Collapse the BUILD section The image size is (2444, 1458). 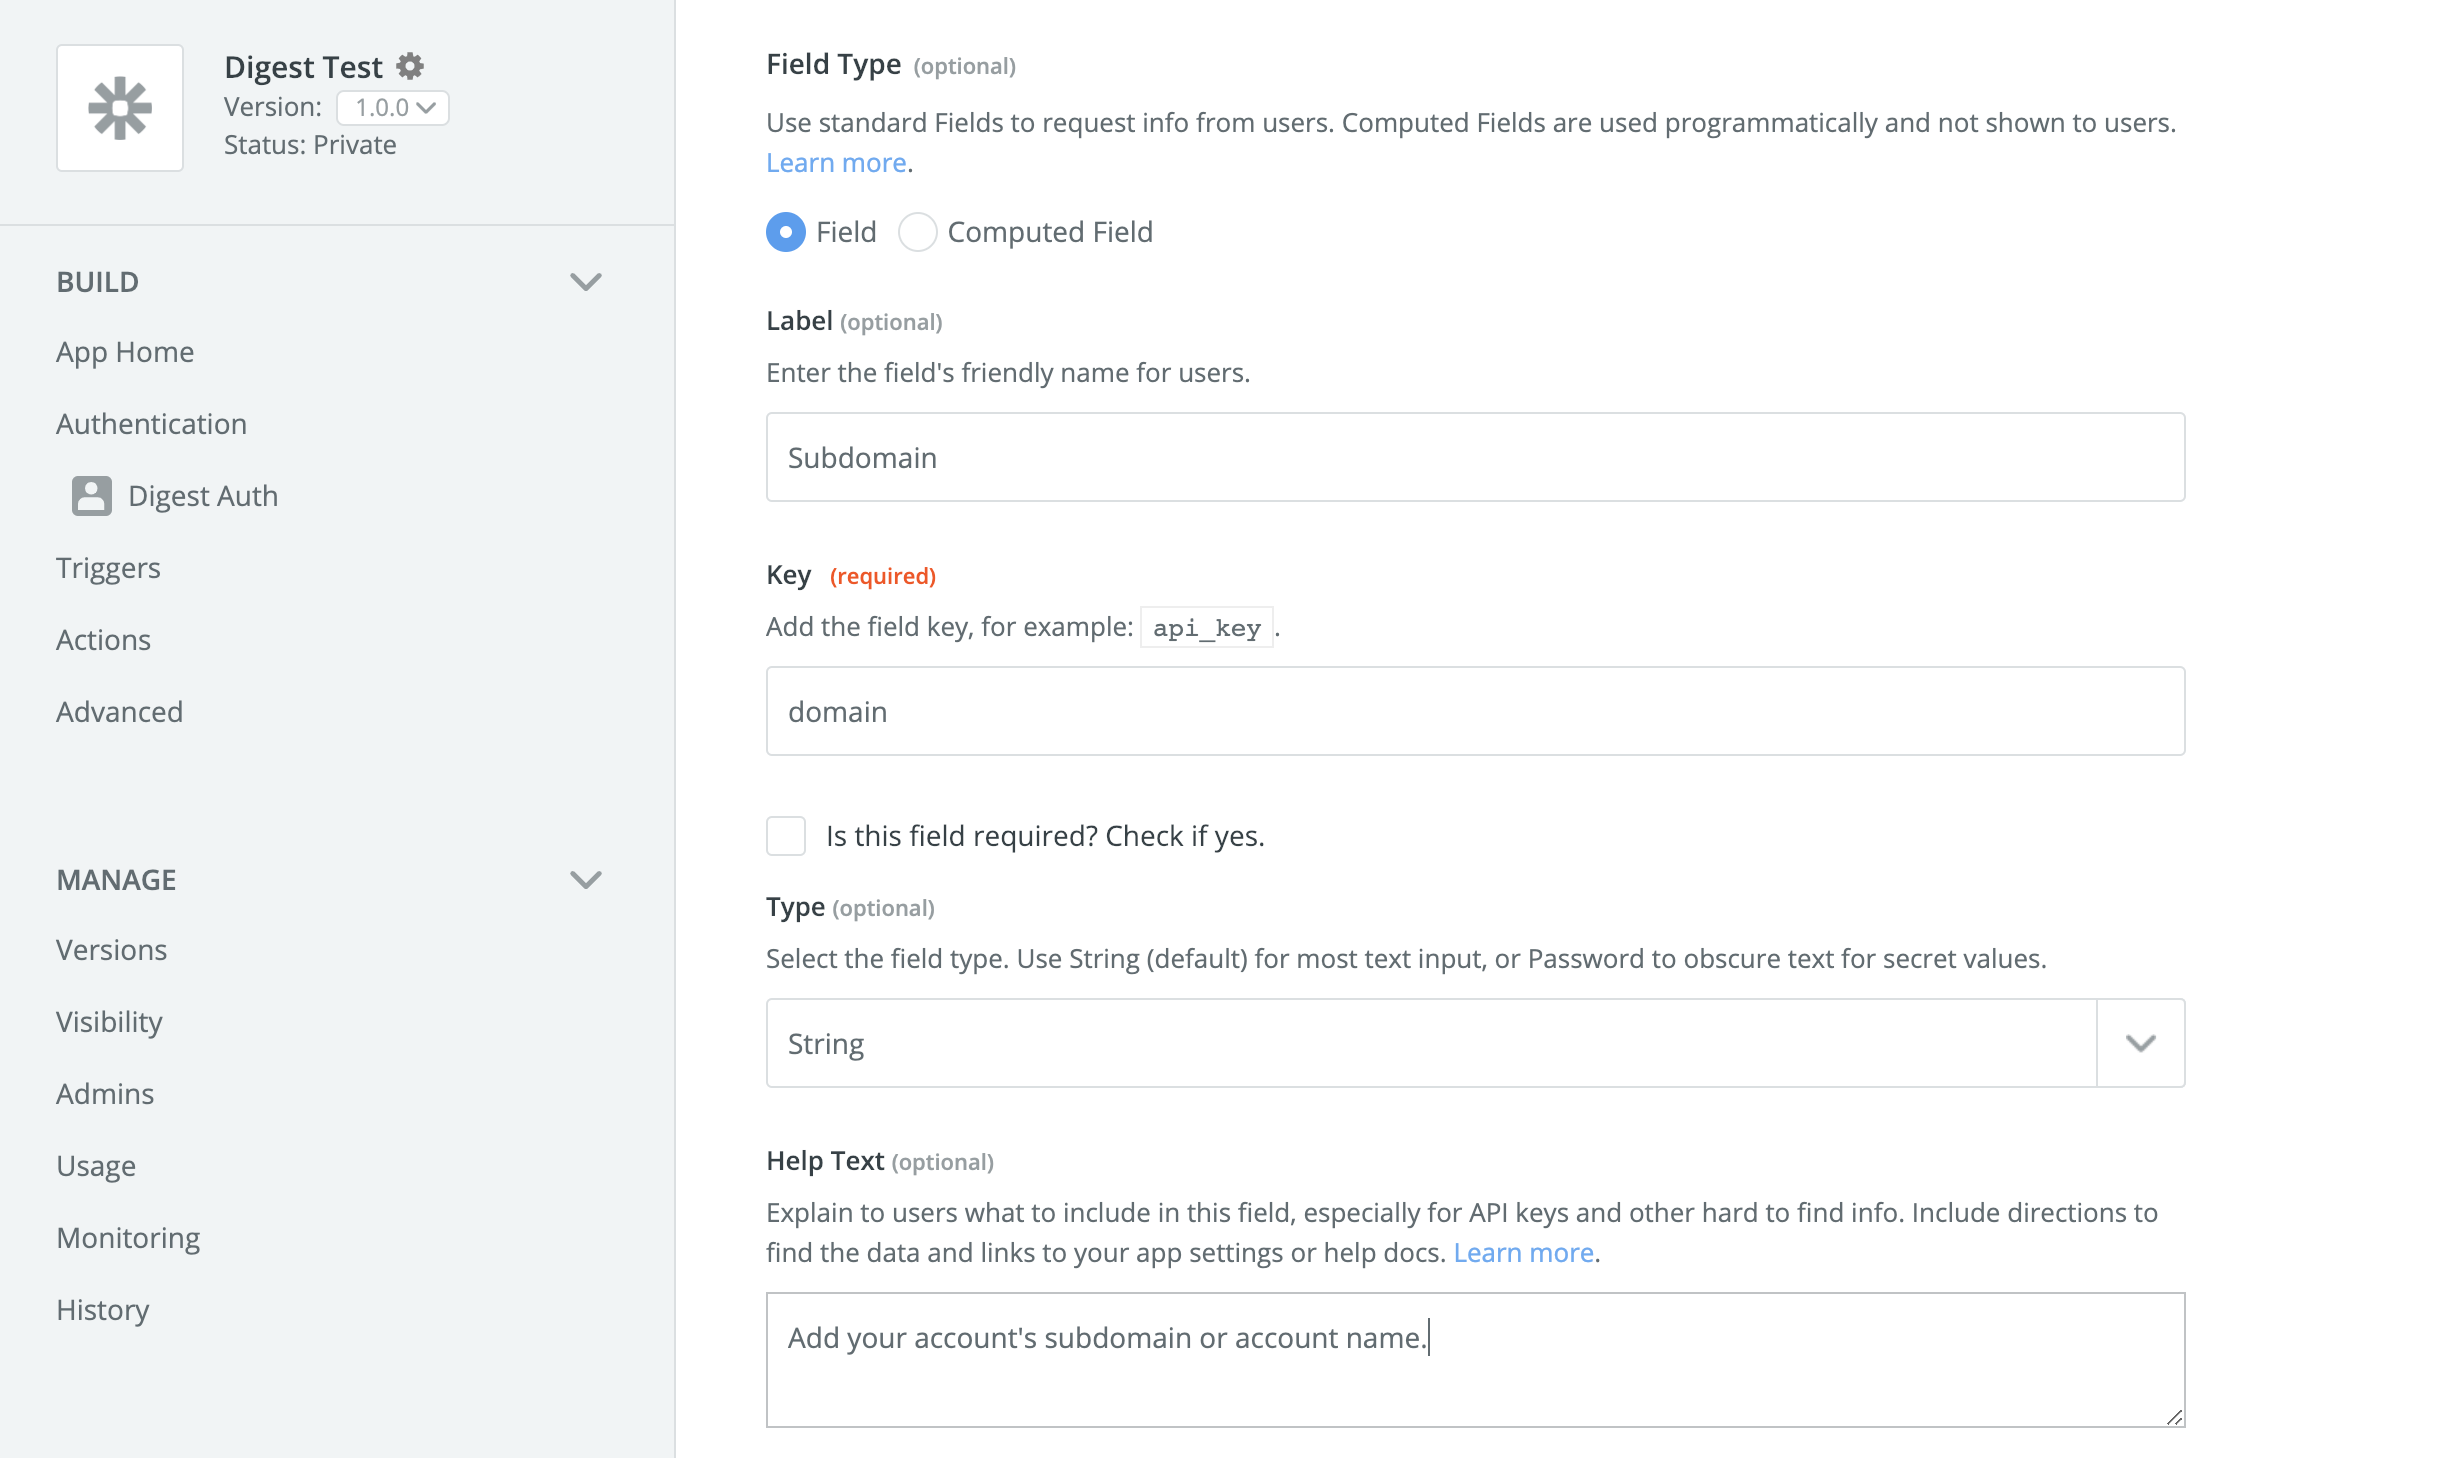[x=588, y=282]
